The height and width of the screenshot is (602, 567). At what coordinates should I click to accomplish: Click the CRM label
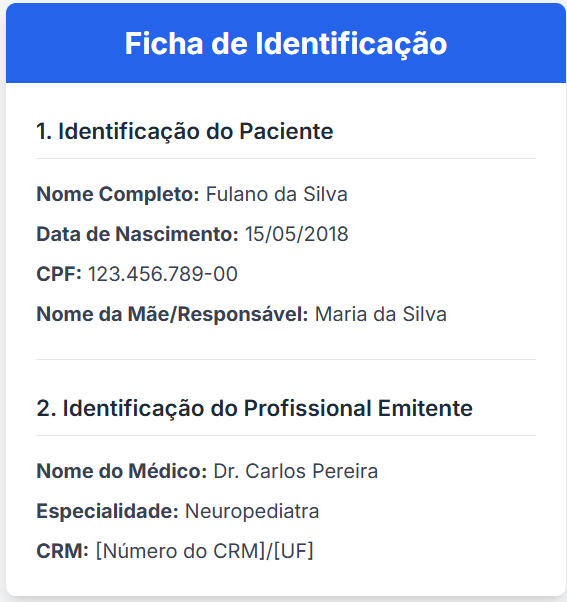63,551
